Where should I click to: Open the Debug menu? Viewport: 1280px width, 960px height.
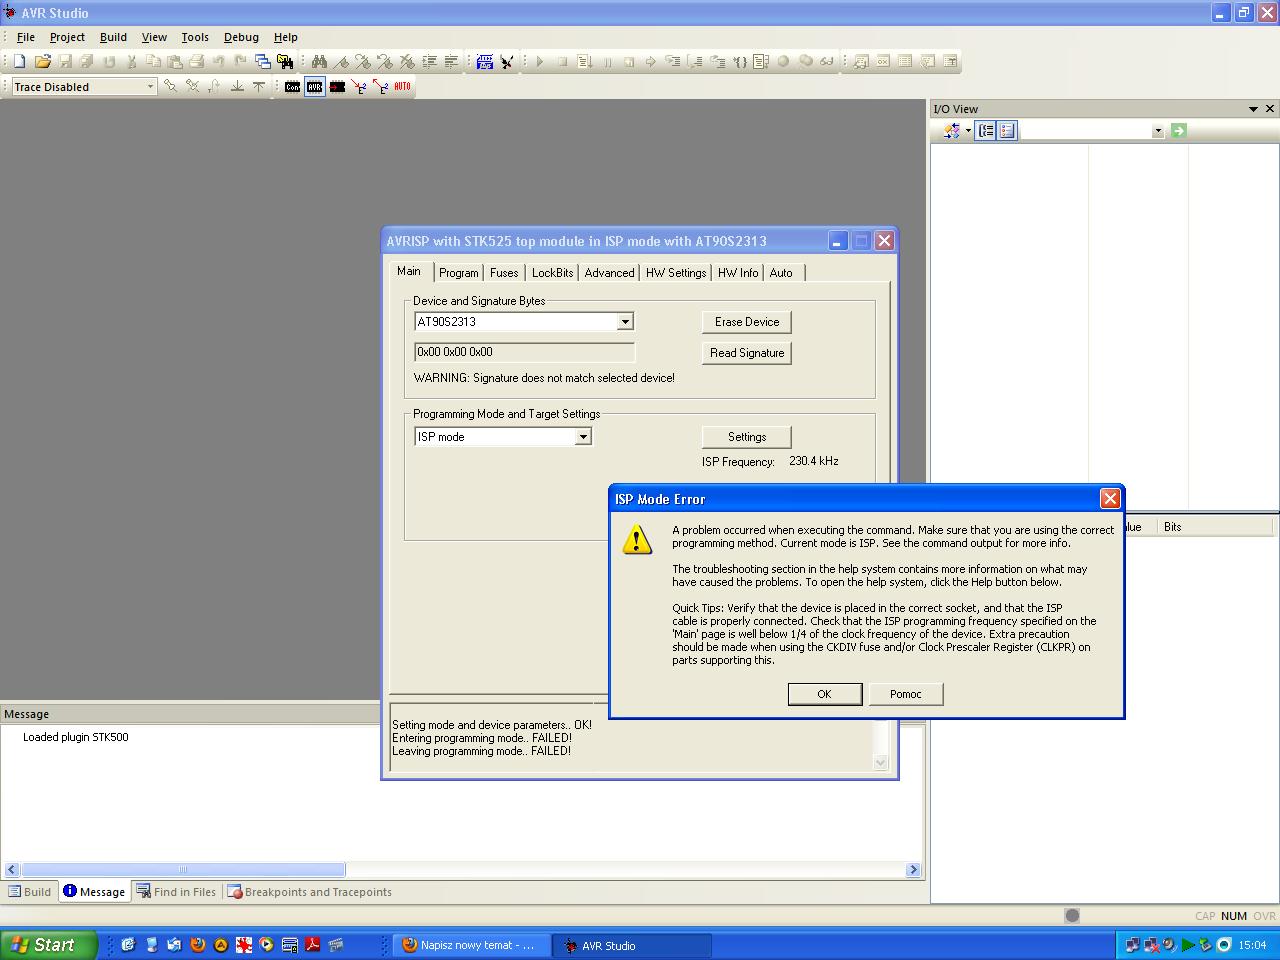(x=241, y=37)
